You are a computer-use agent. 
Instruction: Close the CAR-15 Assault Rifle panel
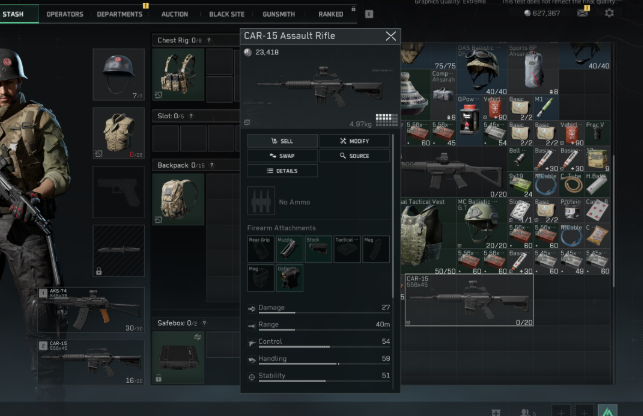(390, 36)
